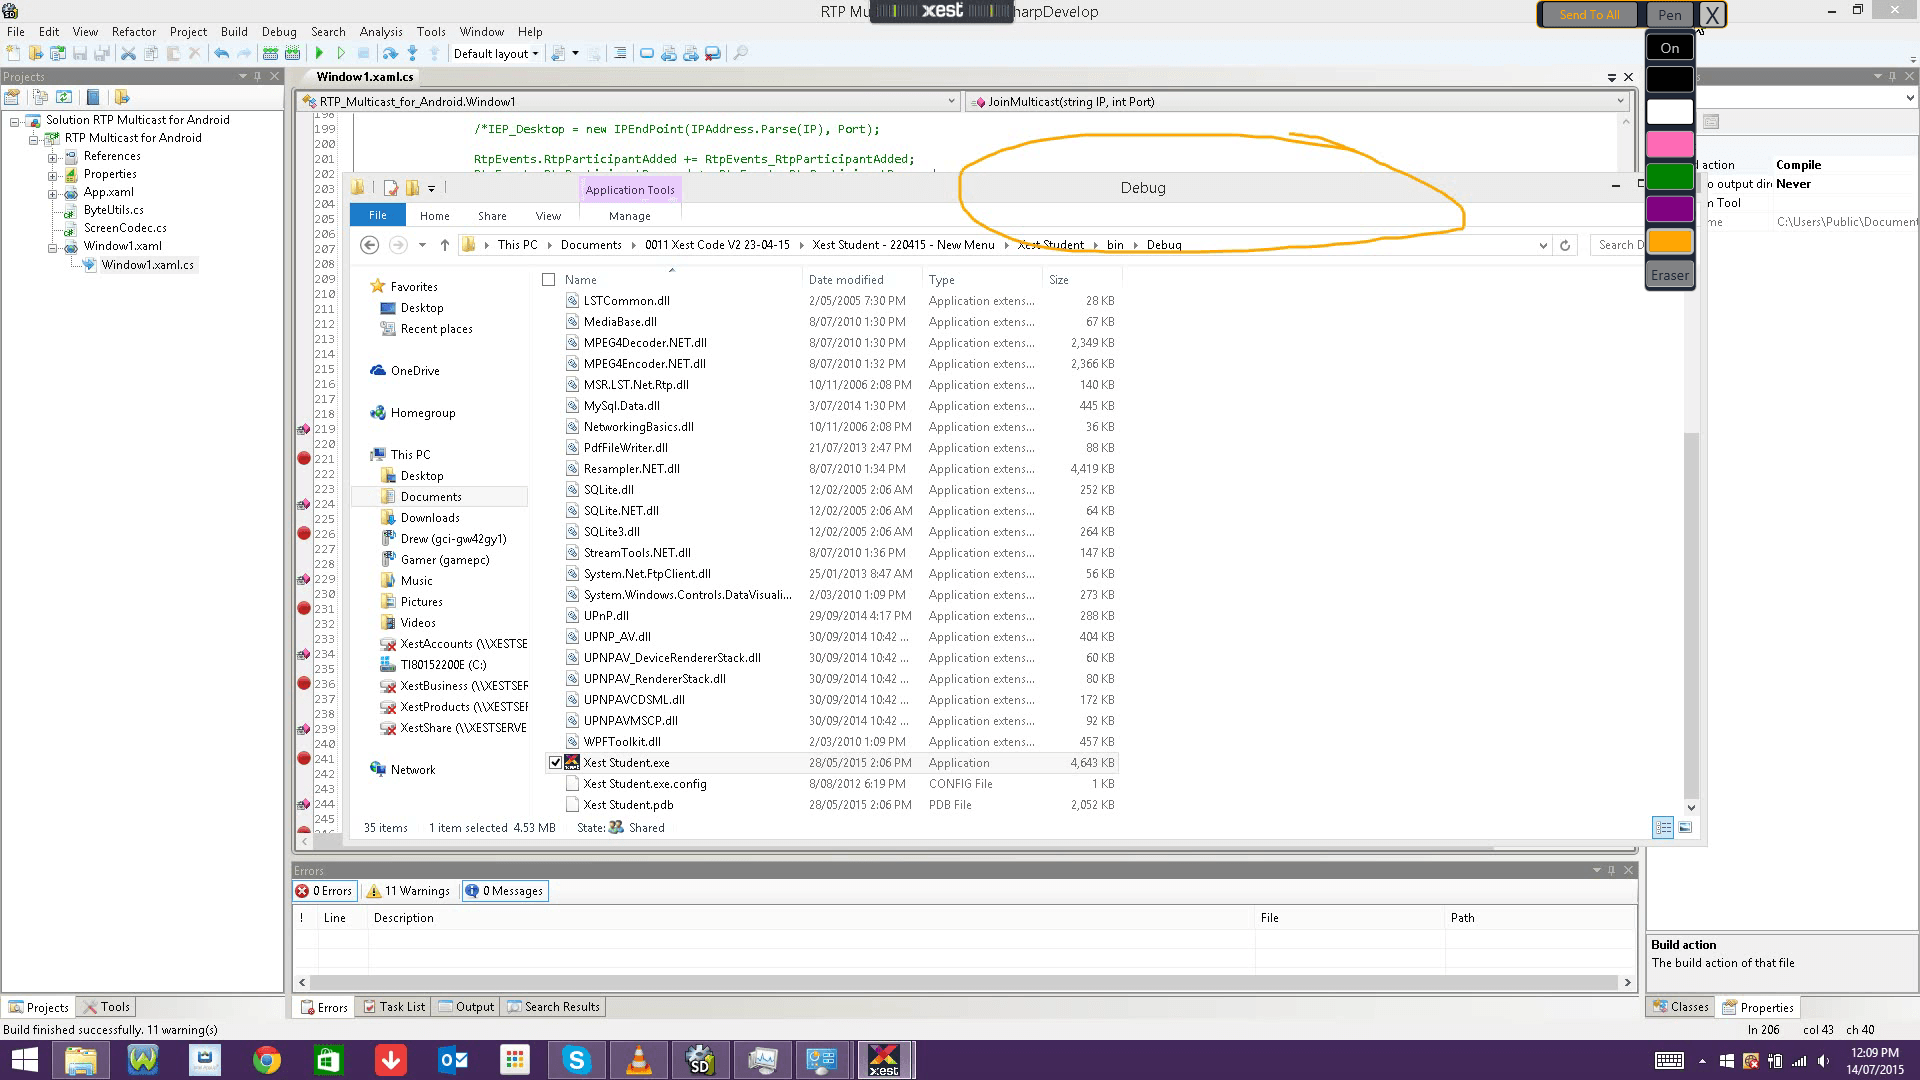Click the Undo arrow in the toolbar
1920x1080 pixels.
coord(221,53)
